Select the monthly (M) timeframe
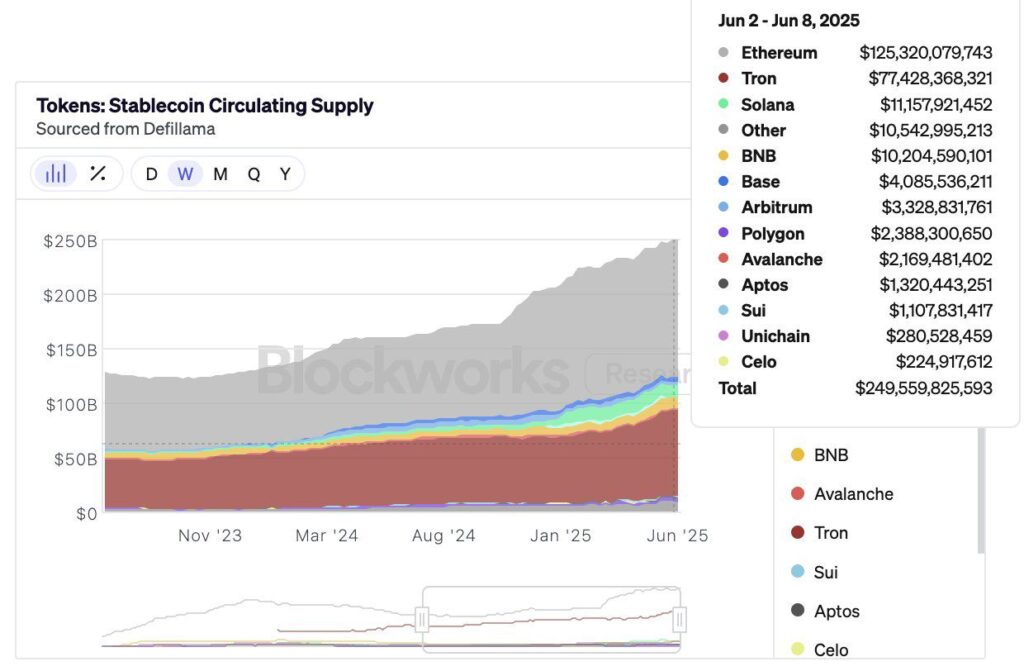Viewport: 1024px width, 671px height. 220,174
